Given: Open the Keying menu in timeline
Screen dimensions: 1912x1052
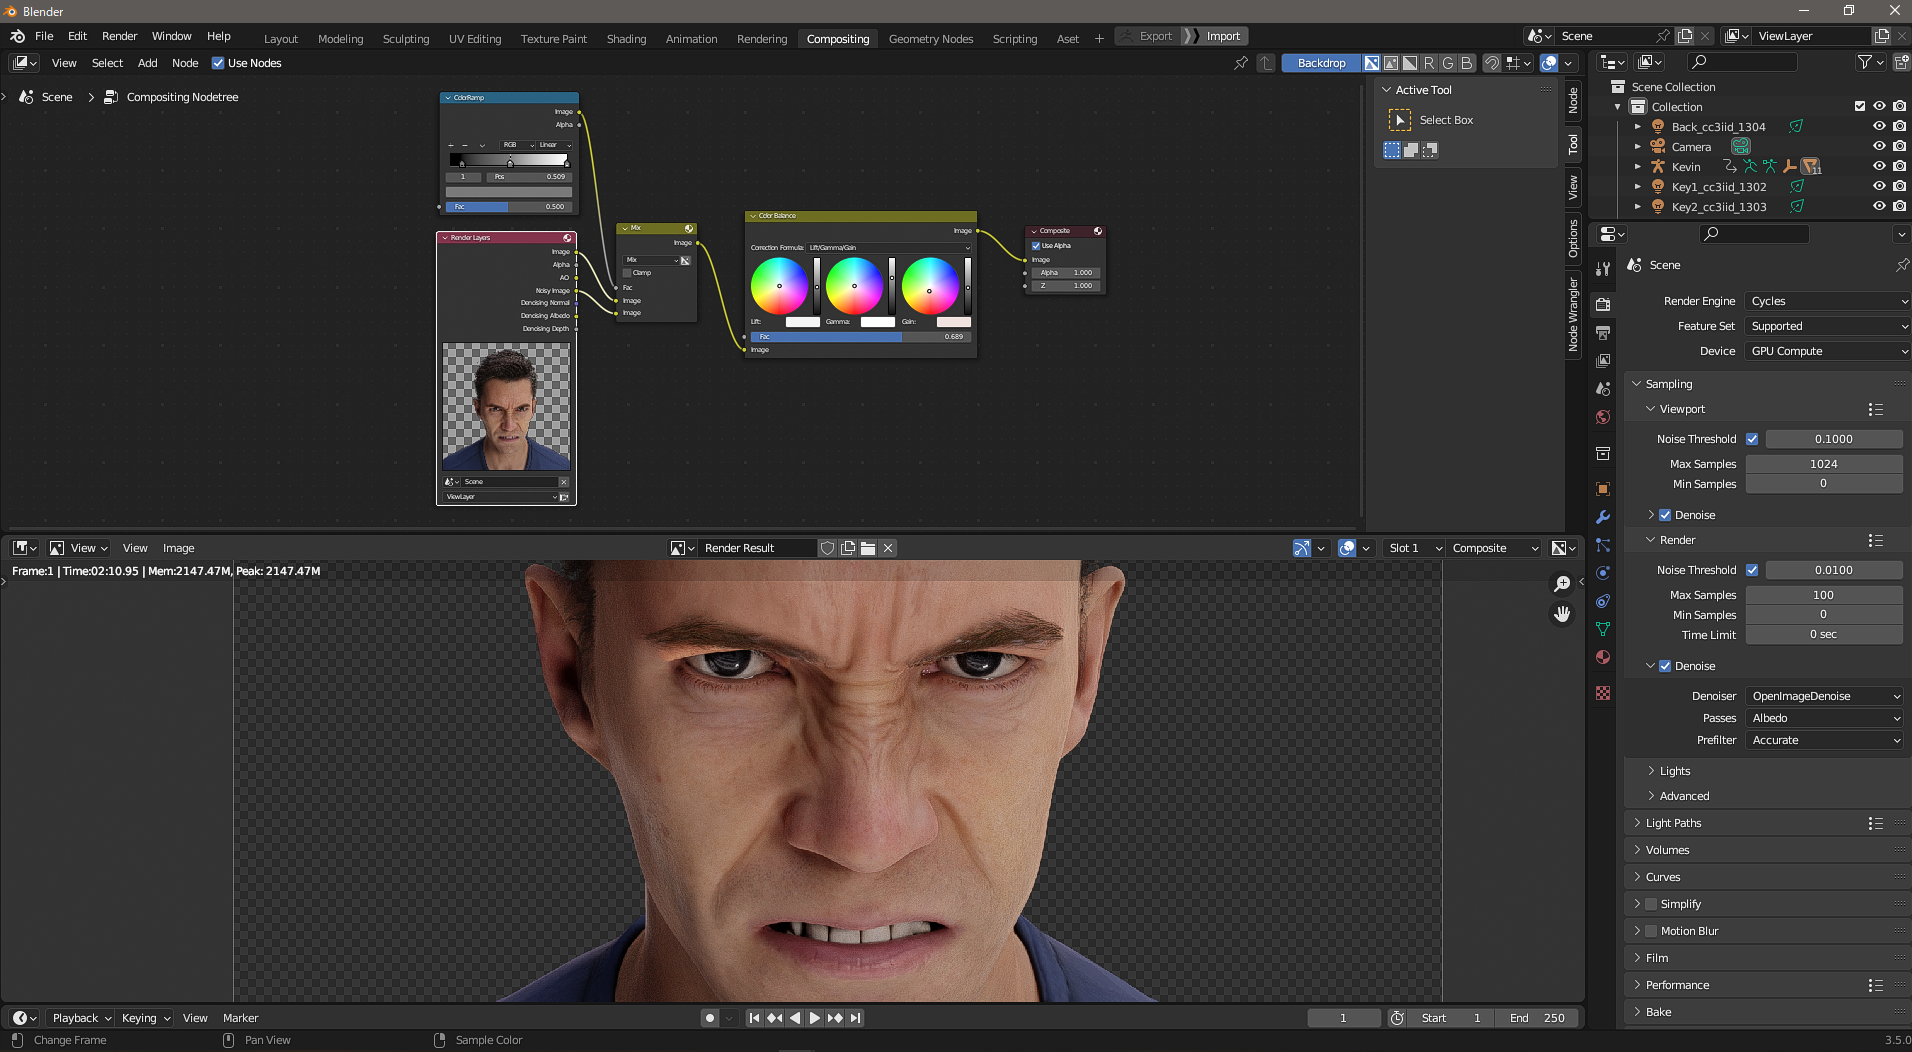Looking at the screenshot, I should [145, 1018].
